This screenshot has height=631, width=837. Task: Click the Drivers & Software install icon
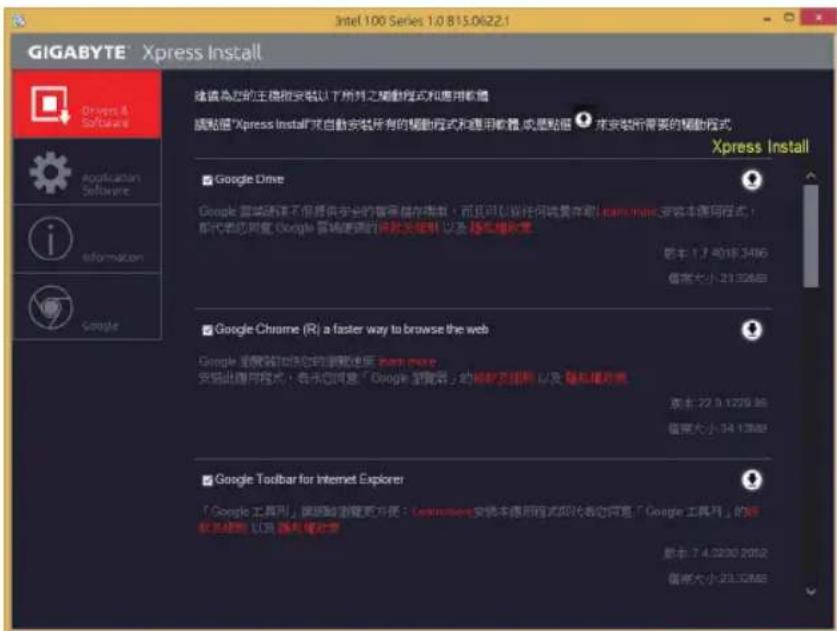50,105
